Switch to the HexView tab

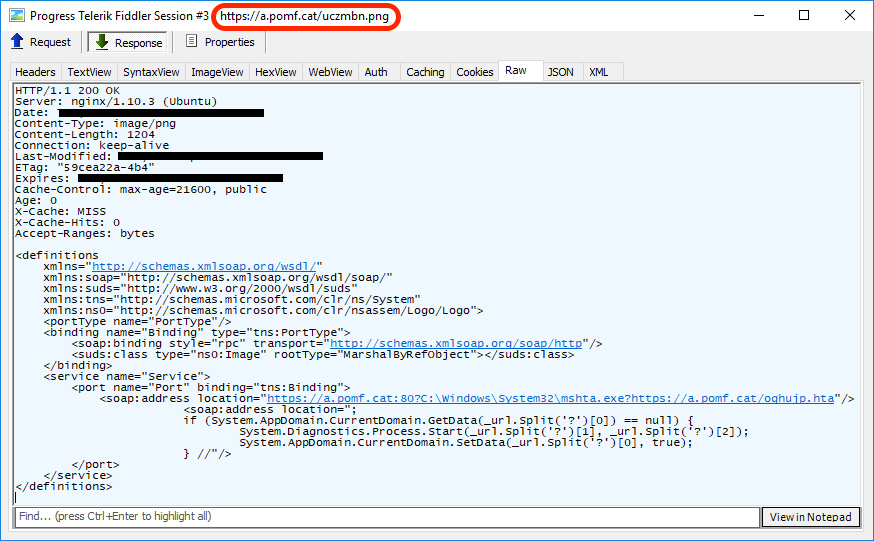[x=275, y=72]
